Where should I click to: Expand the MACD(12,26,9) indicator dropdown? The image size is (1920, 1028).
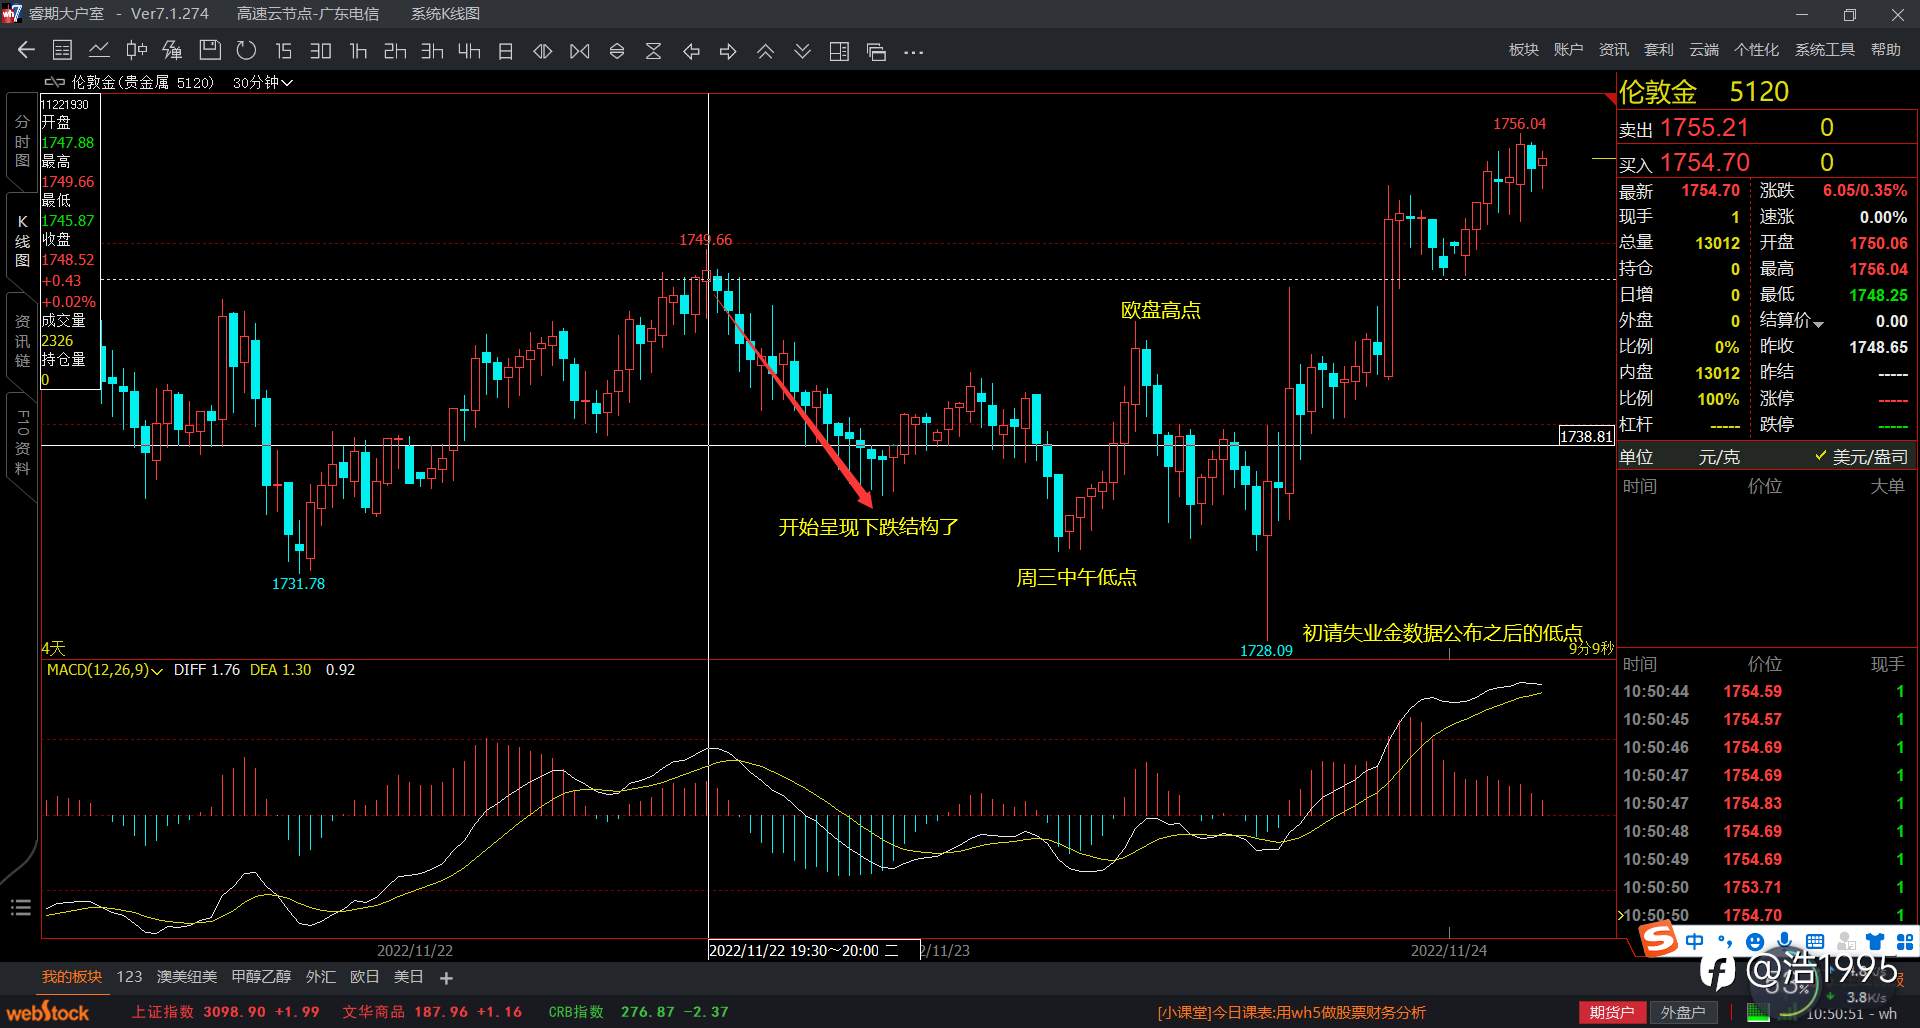pyautogui.click(x=104, y=670)
